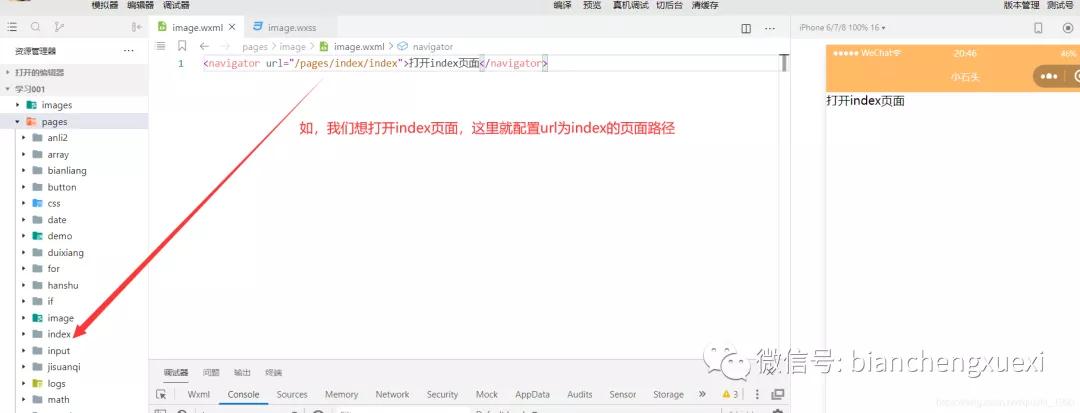Open the Storage devtools tab
This screenshot has width=1080, height=413.
(x=668, y=394)
